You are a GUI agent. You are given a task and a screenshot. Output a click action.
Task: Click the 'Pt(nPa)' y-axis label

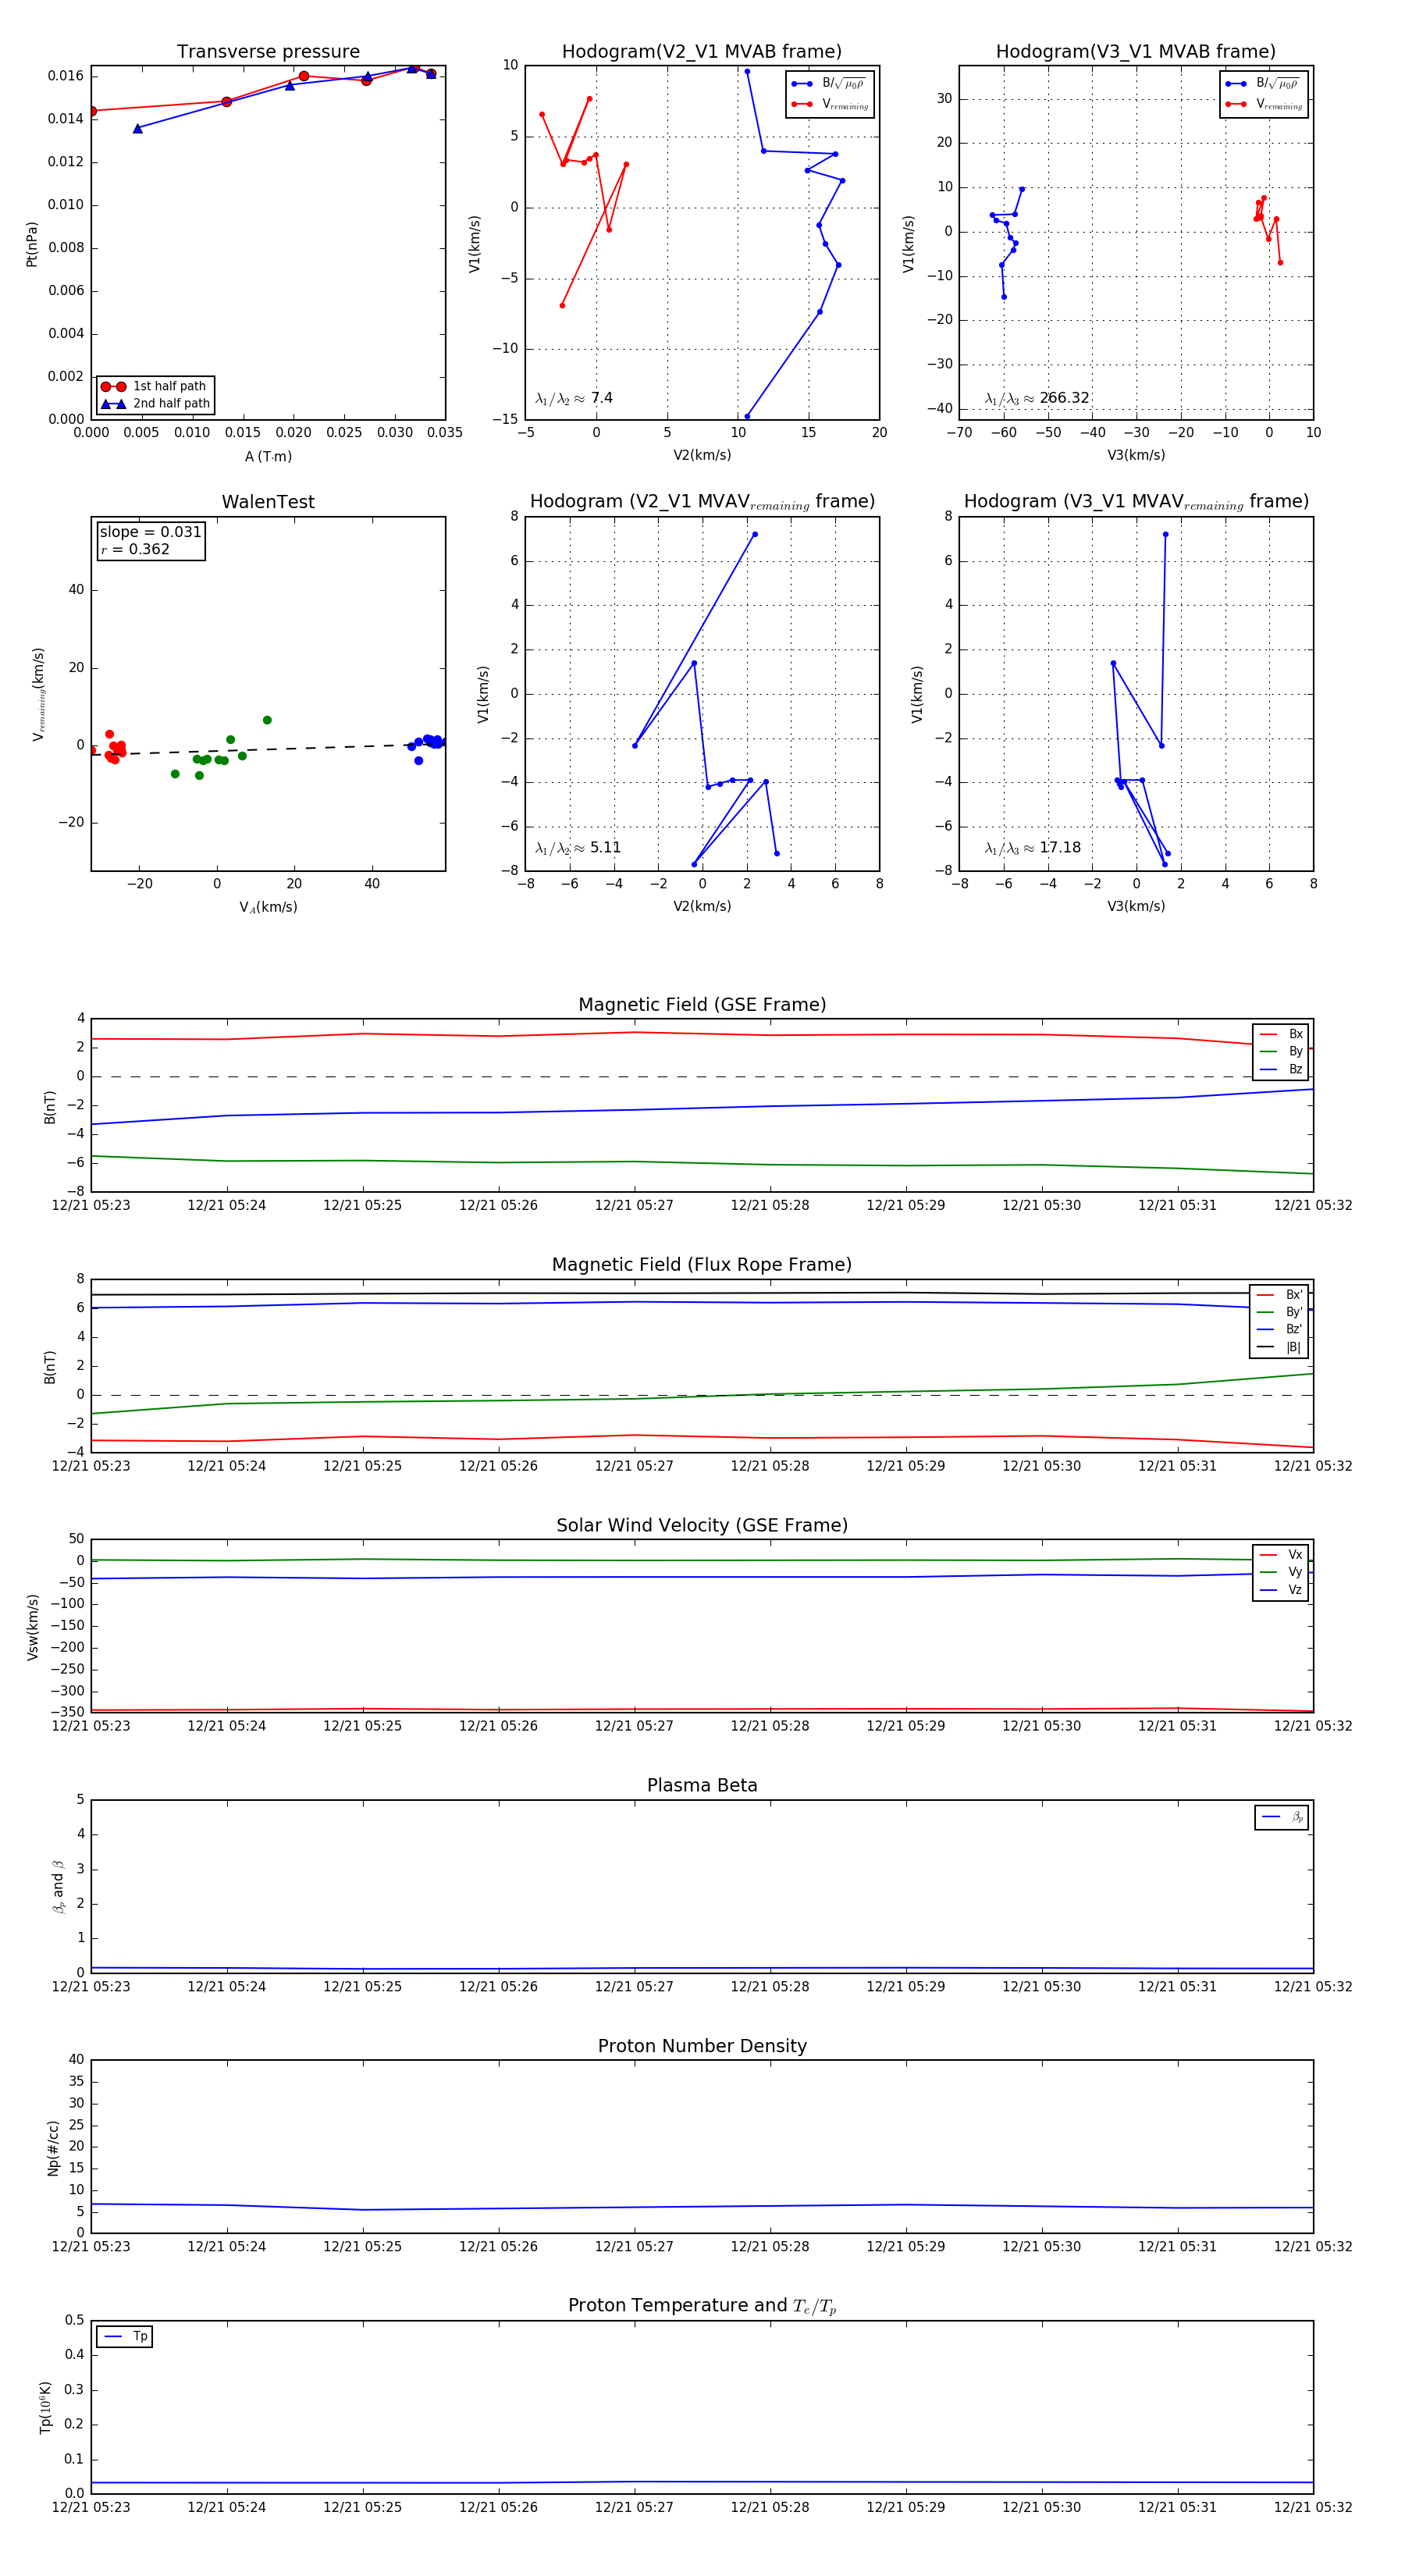tap(32, 244)
